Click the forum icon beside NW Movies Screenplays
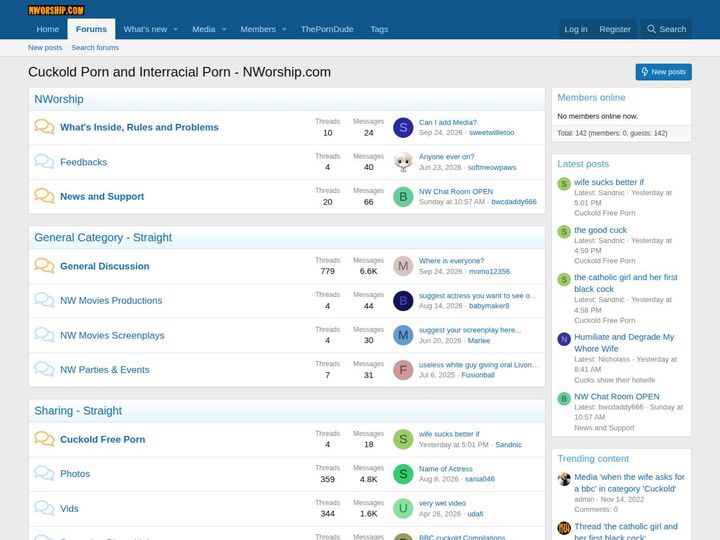 [44, 335]
